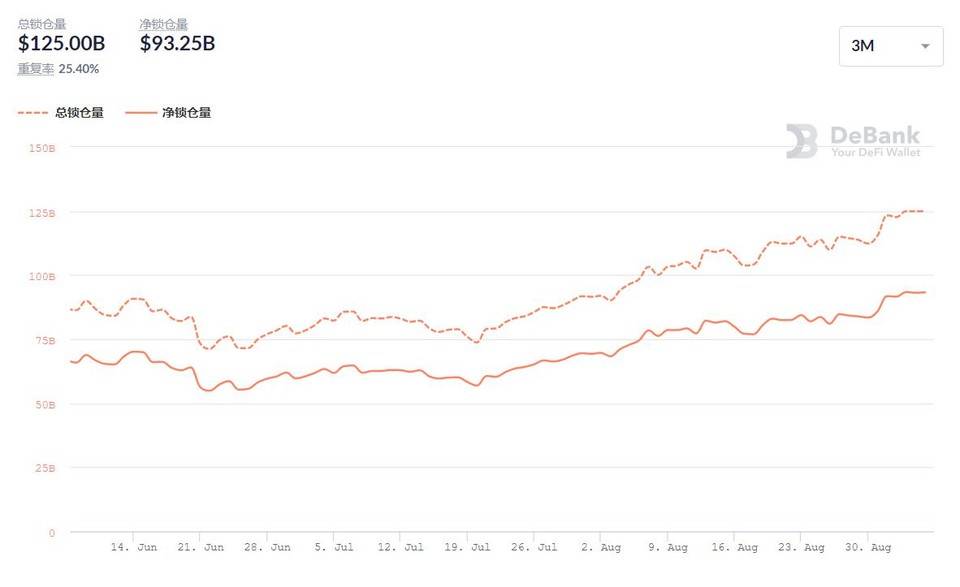Click the dashed line legend marker
The width and height of the screenshot is (960, 587).
click(34, 113)
